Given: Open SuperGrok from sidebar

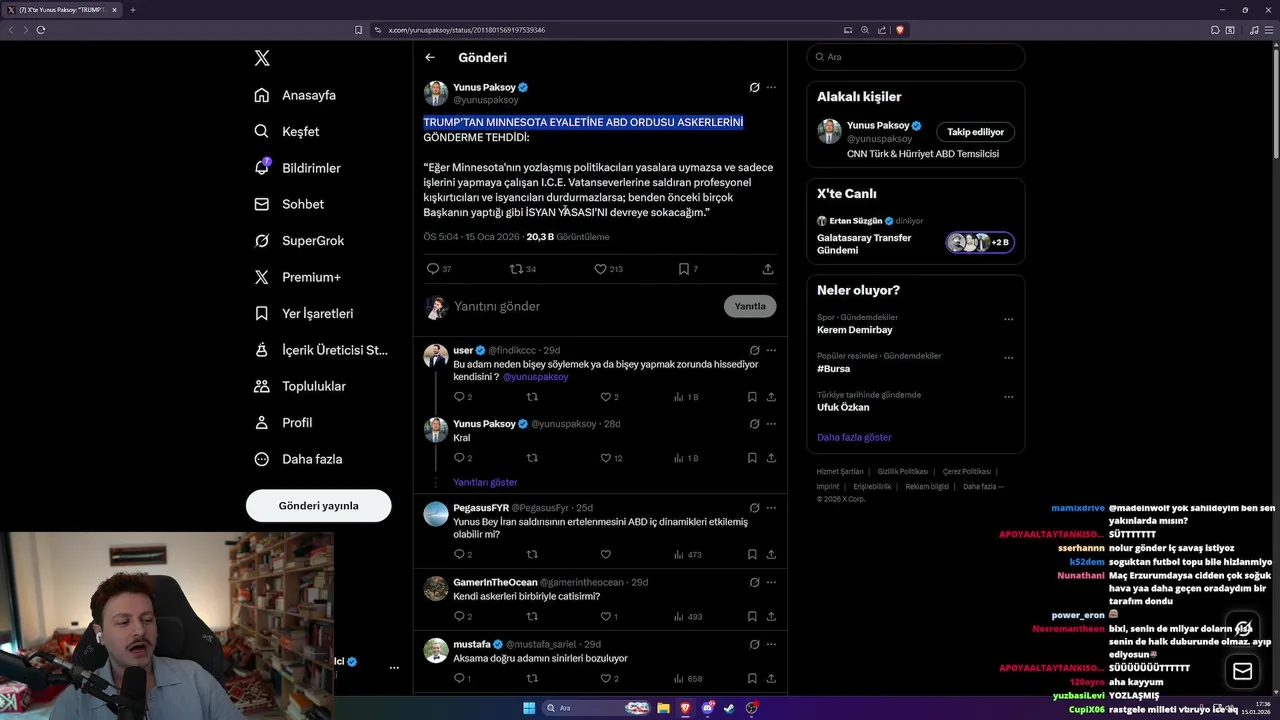Looking at the screenshot, I should pos(299,240).
